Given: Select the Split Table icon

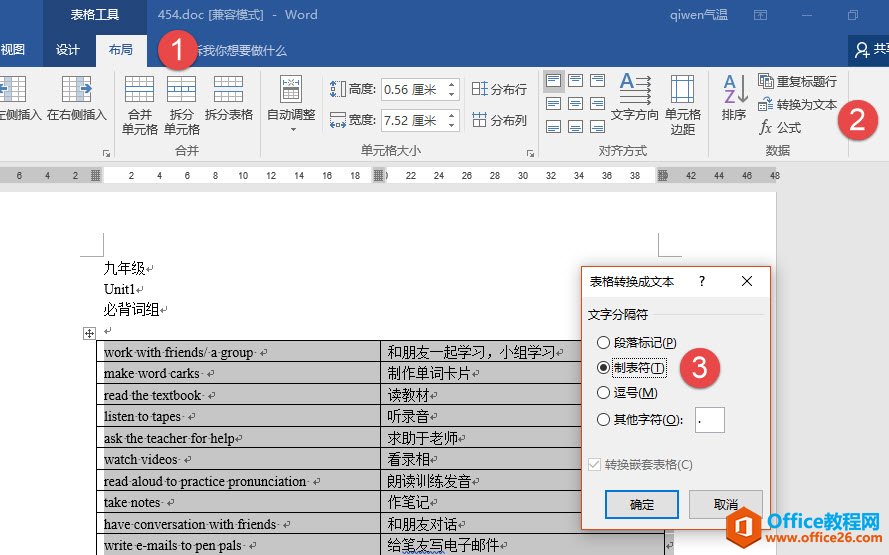Looking at the screenshot, I should 228,98.
